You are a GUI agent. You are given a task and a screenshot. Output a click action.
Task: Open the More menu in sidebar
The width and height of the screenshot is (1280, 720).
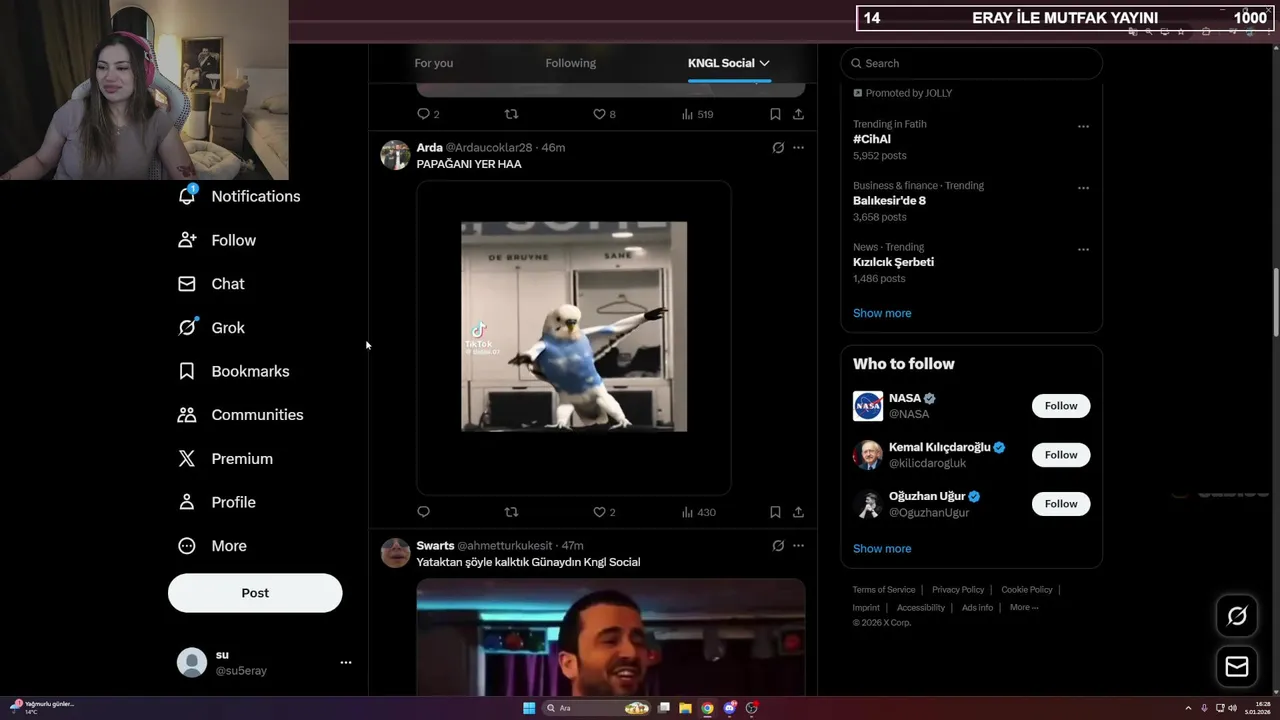point(212,546)
